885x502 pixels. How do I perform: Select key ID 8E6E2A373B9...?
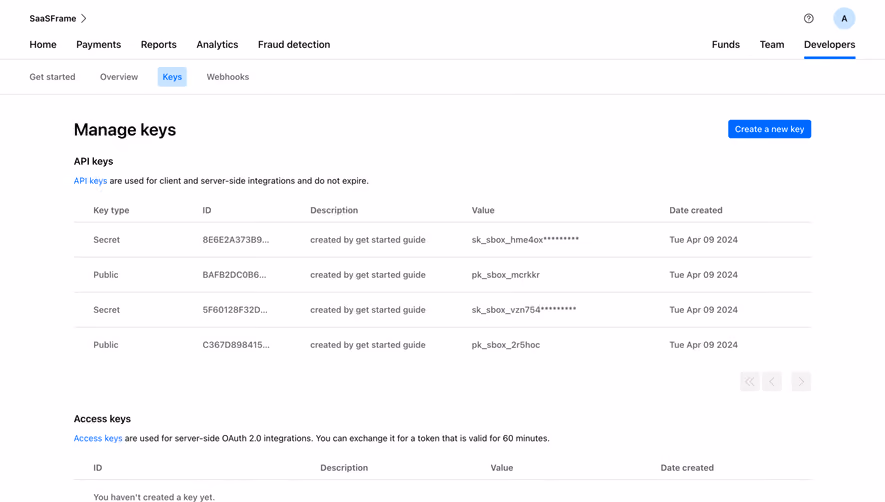tap(236, 239)
